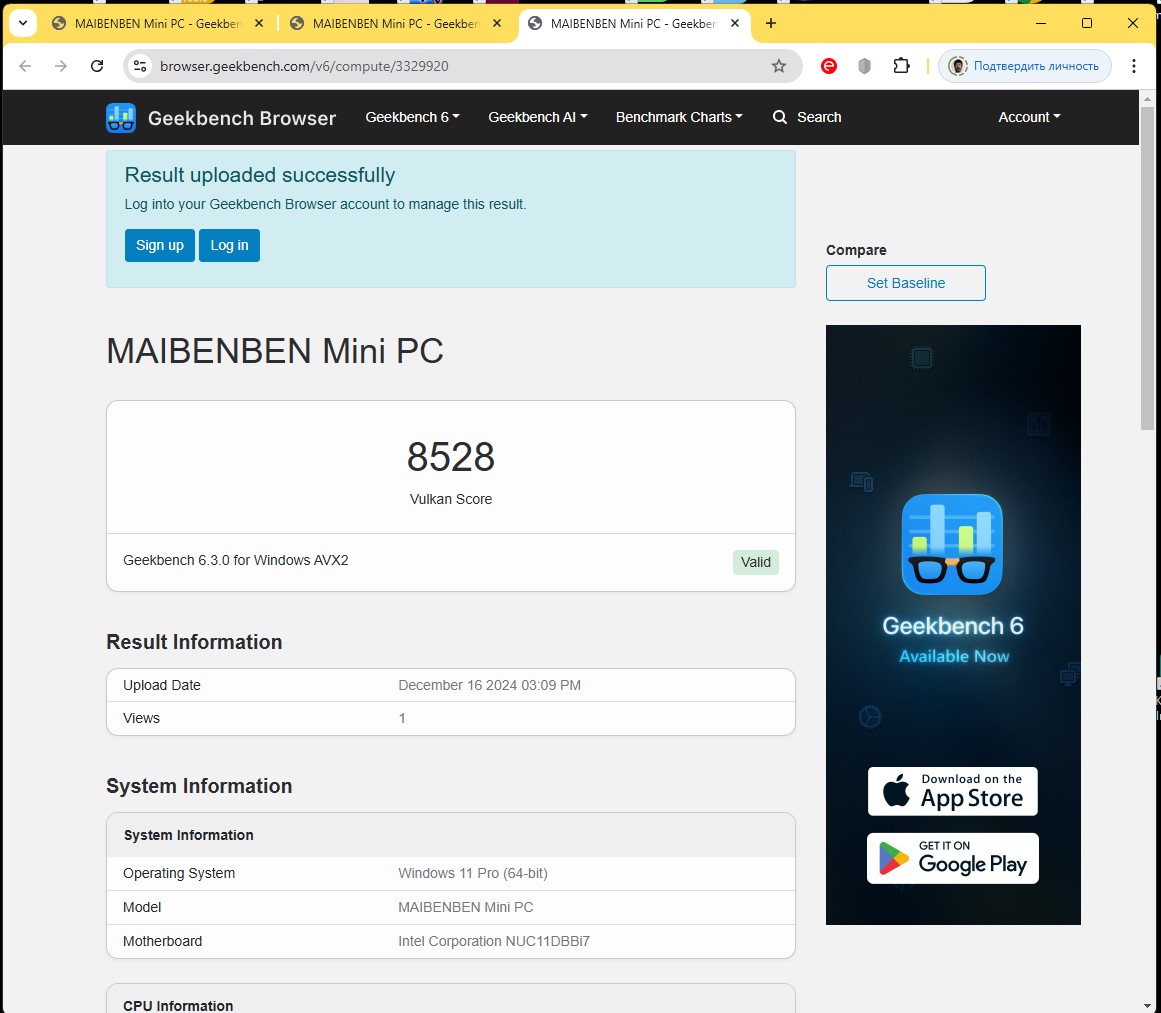Open a new tab with plus button
The width and height of the screenshot is (1161, 1013).
point(771,23)
